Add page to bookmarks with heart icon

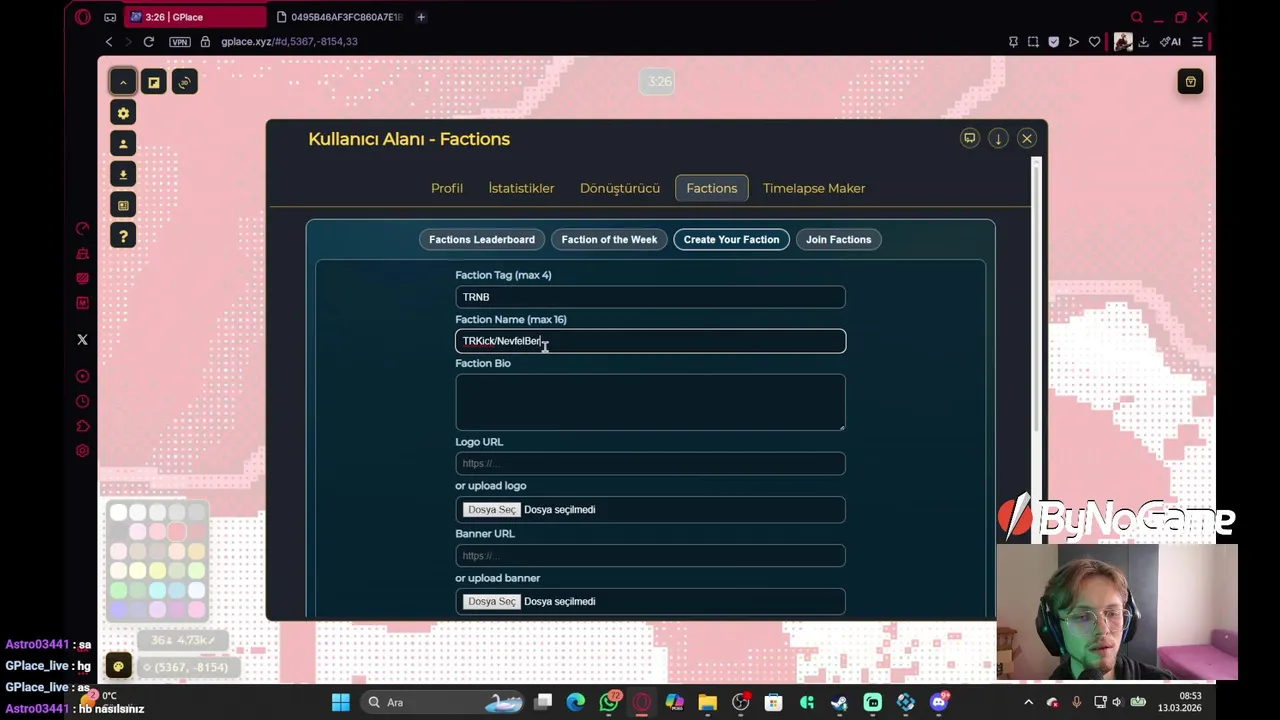tap(1095, 42)
